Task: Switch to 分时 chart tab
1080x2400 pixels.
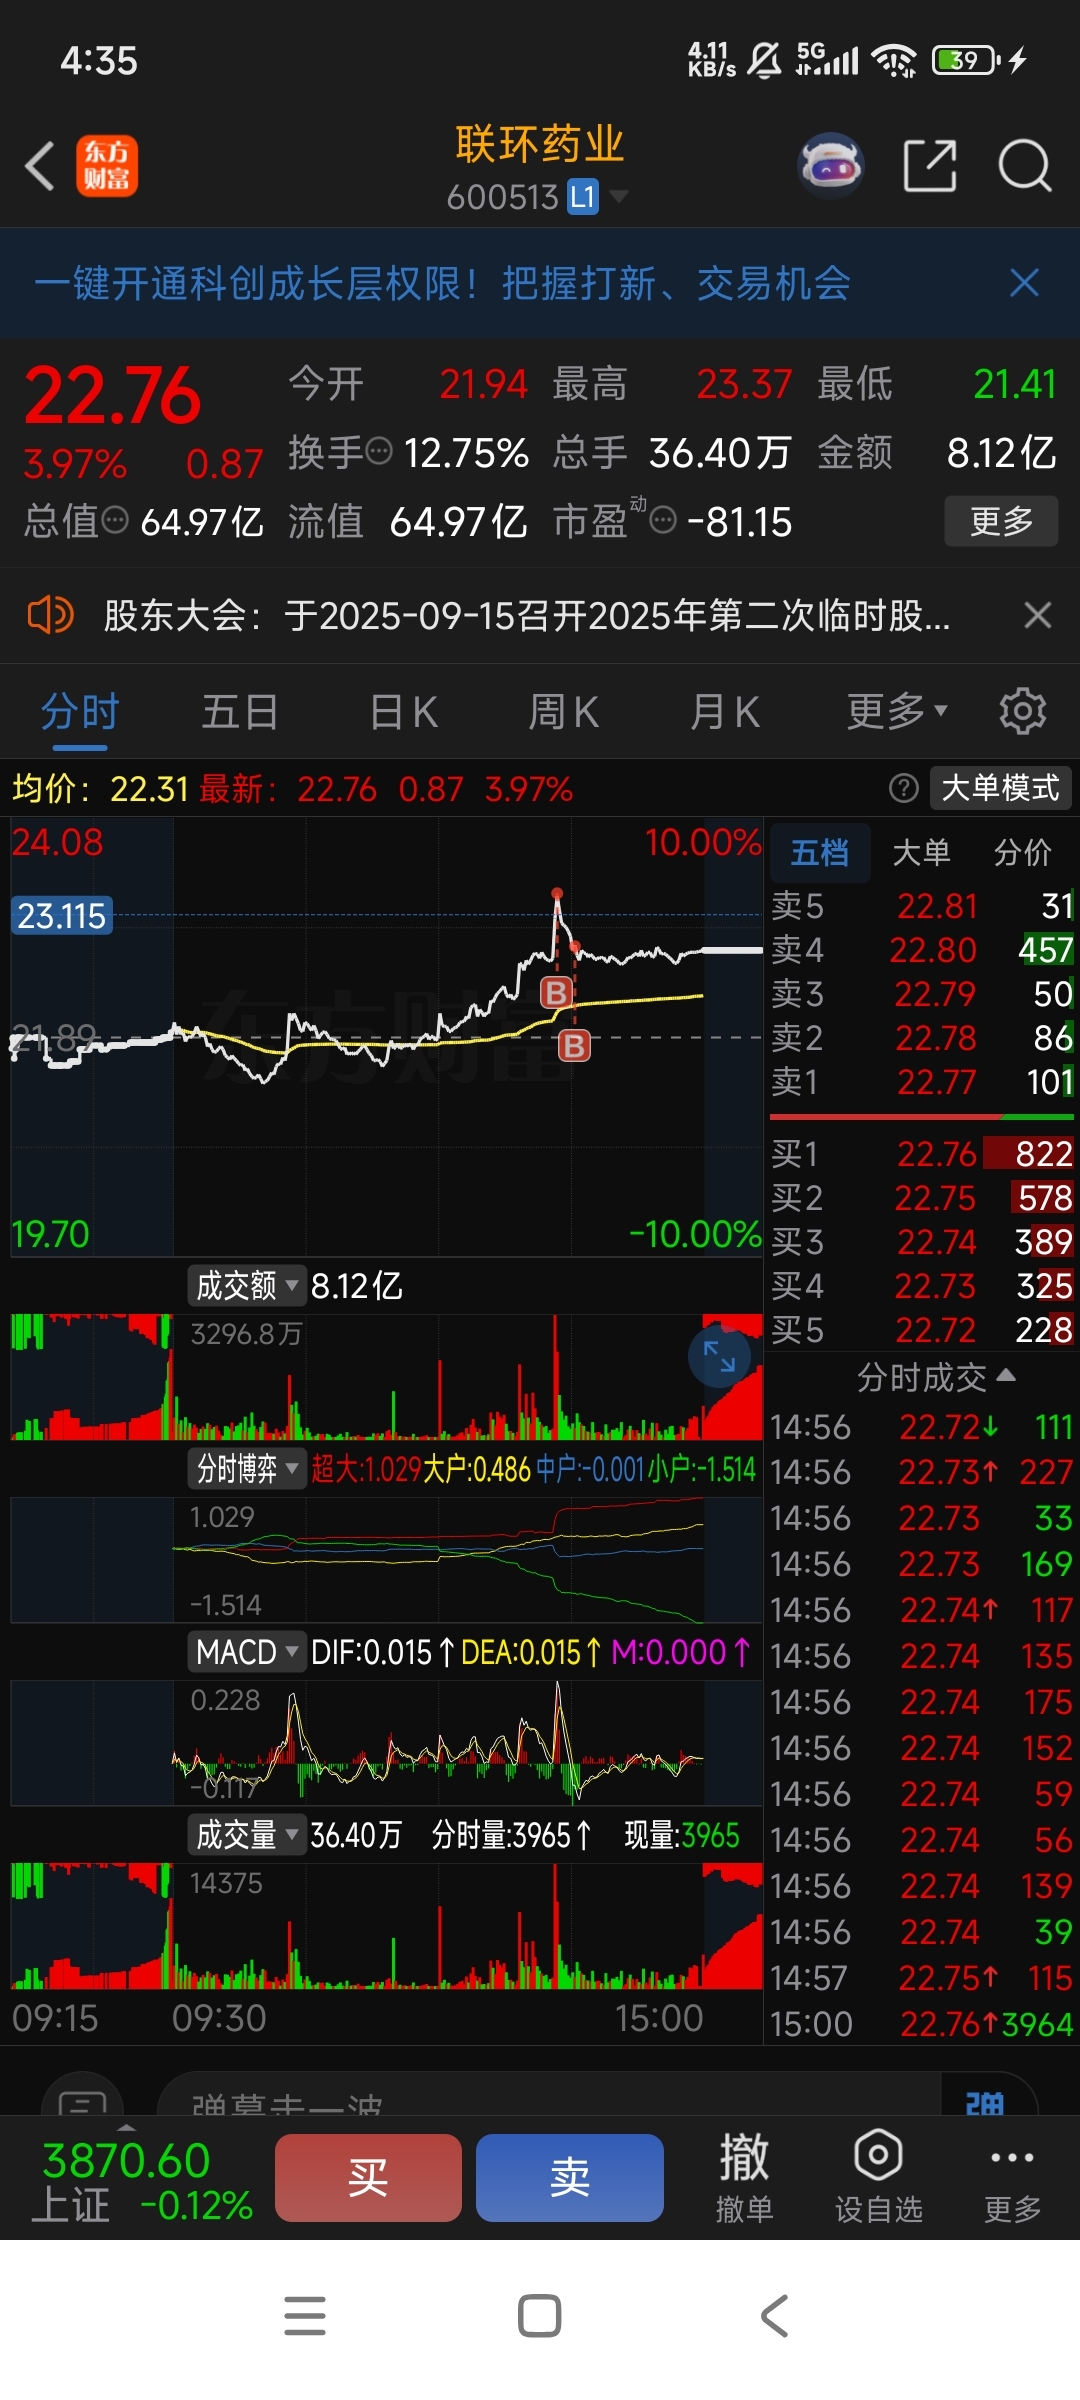Action: tap(80, 711)
